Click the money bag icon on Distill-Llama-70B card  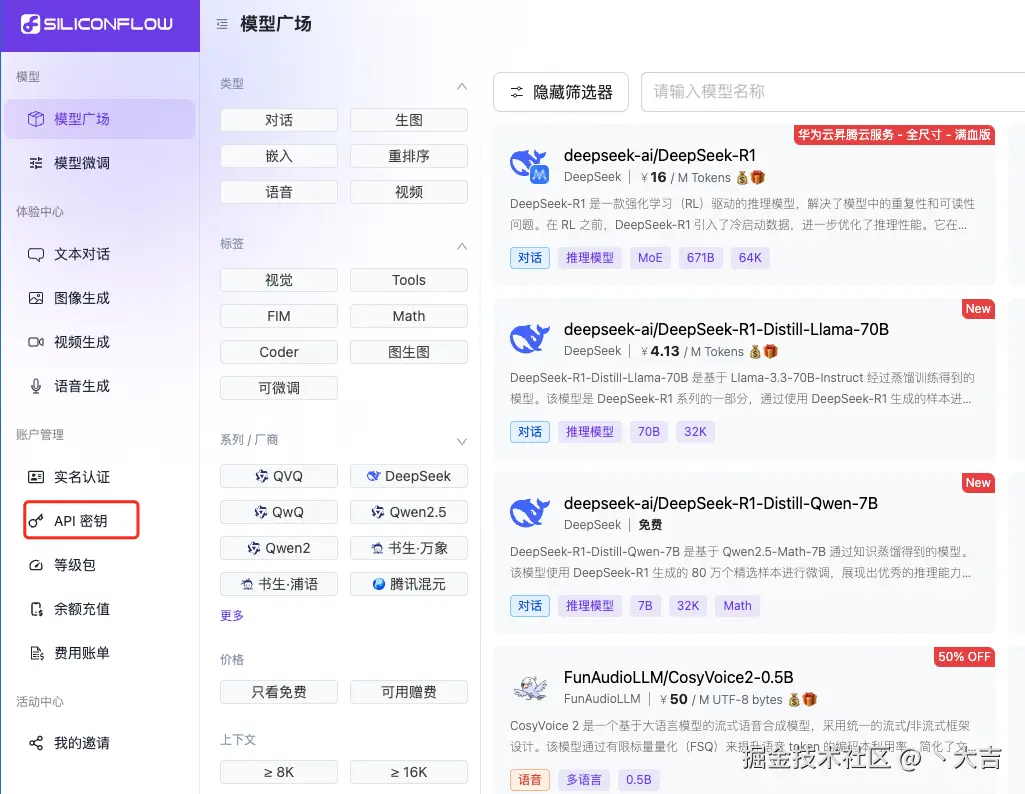pos(755,352)
